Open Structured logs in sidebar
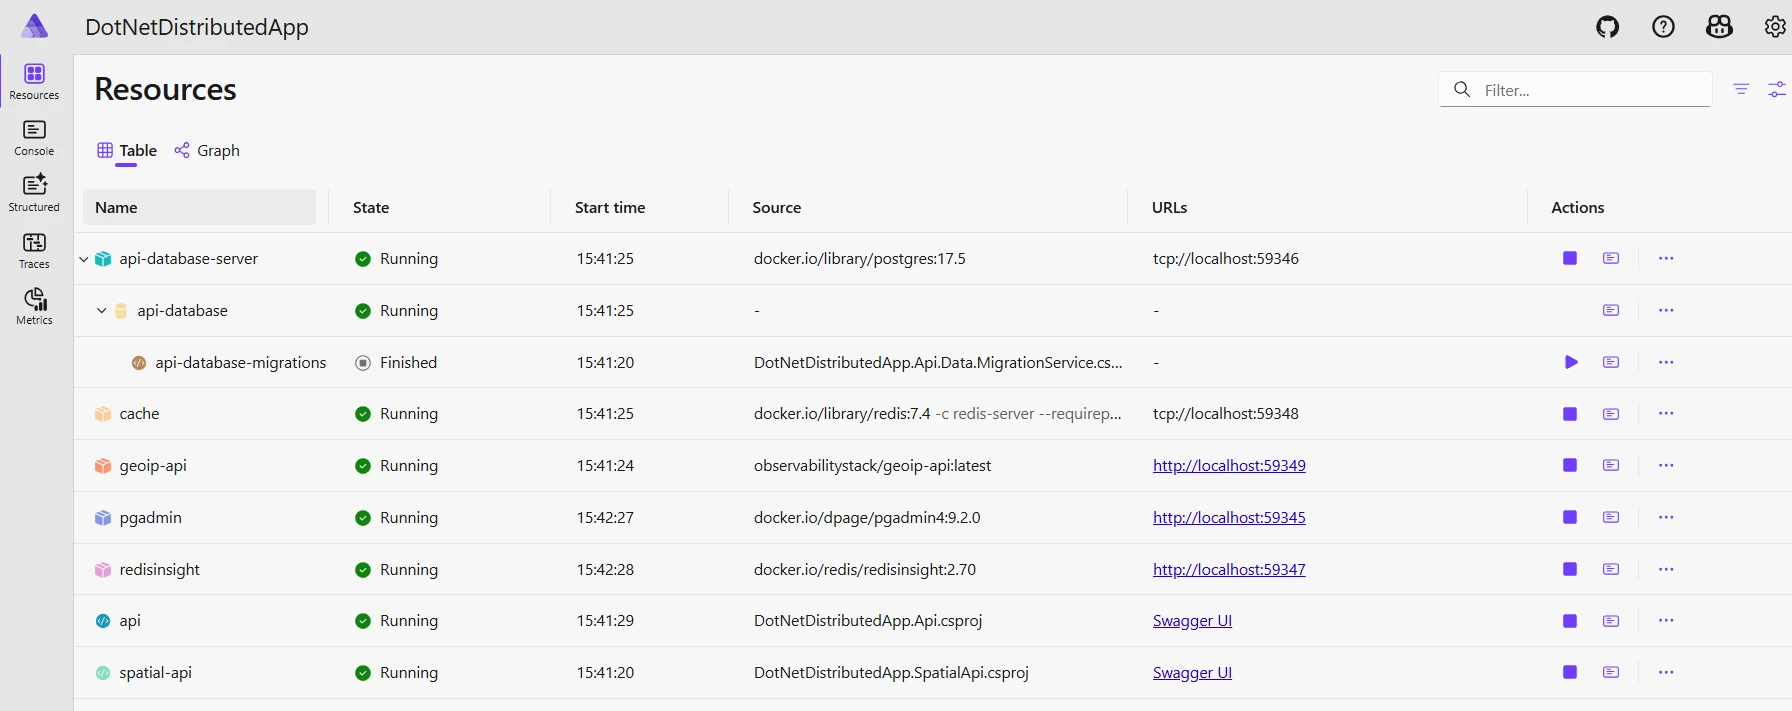Screen dimensions: 1792x711 point(34,193)
